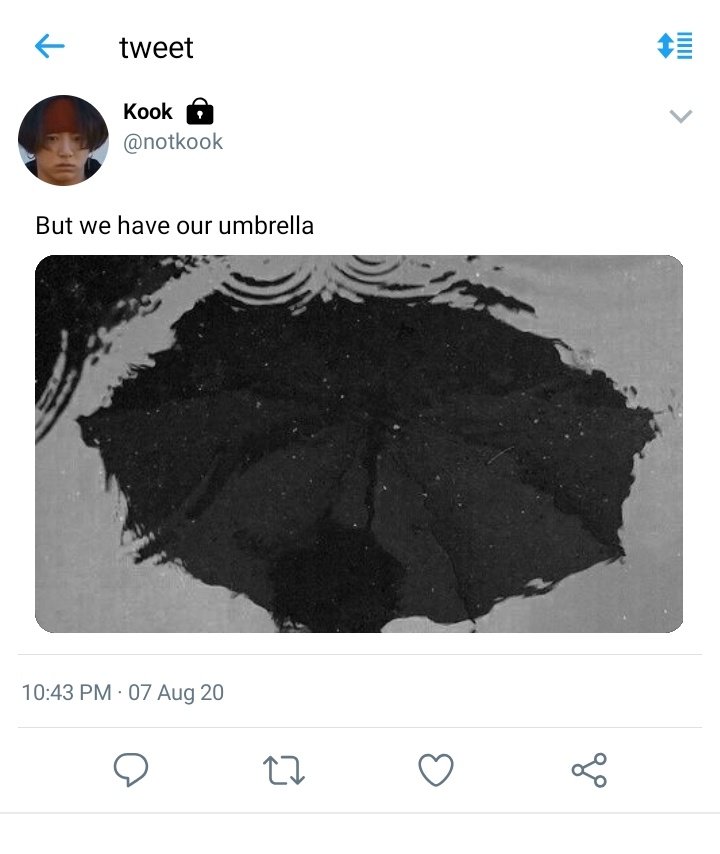Tap the 10:43 PM timestamp

tap(66, 693)
